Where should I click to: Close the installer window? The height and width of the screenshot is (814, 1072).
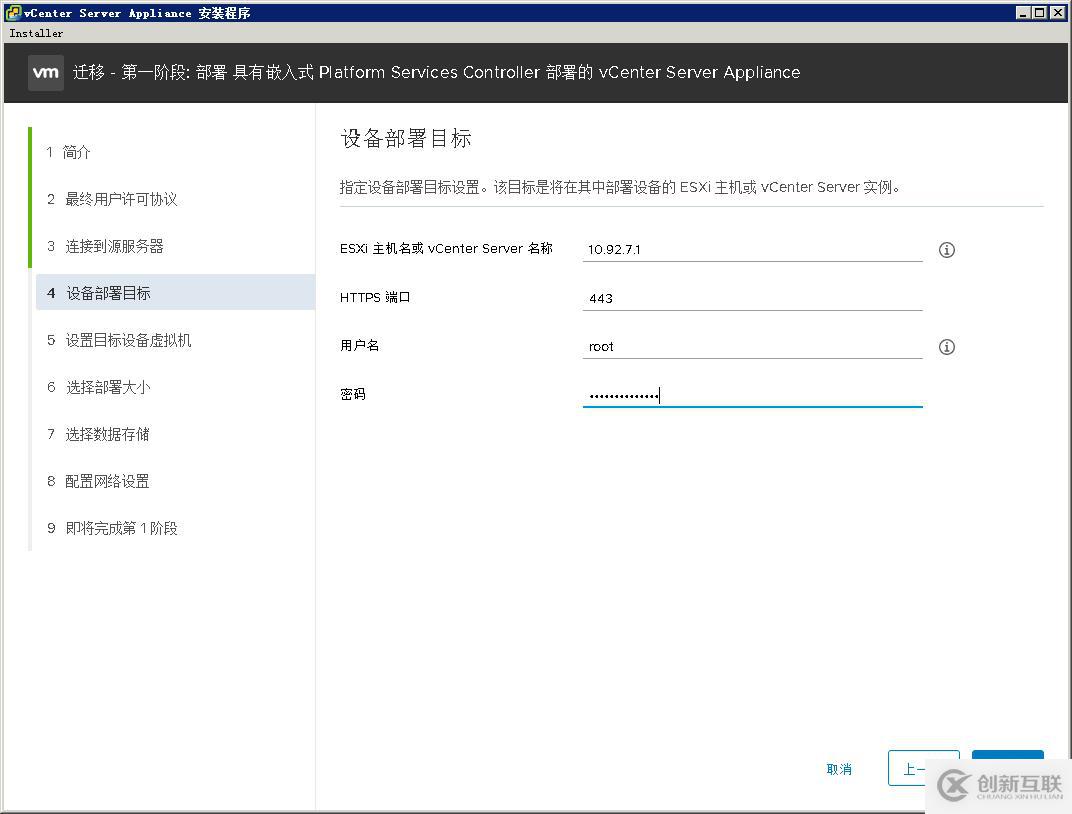pos(1057,12)
